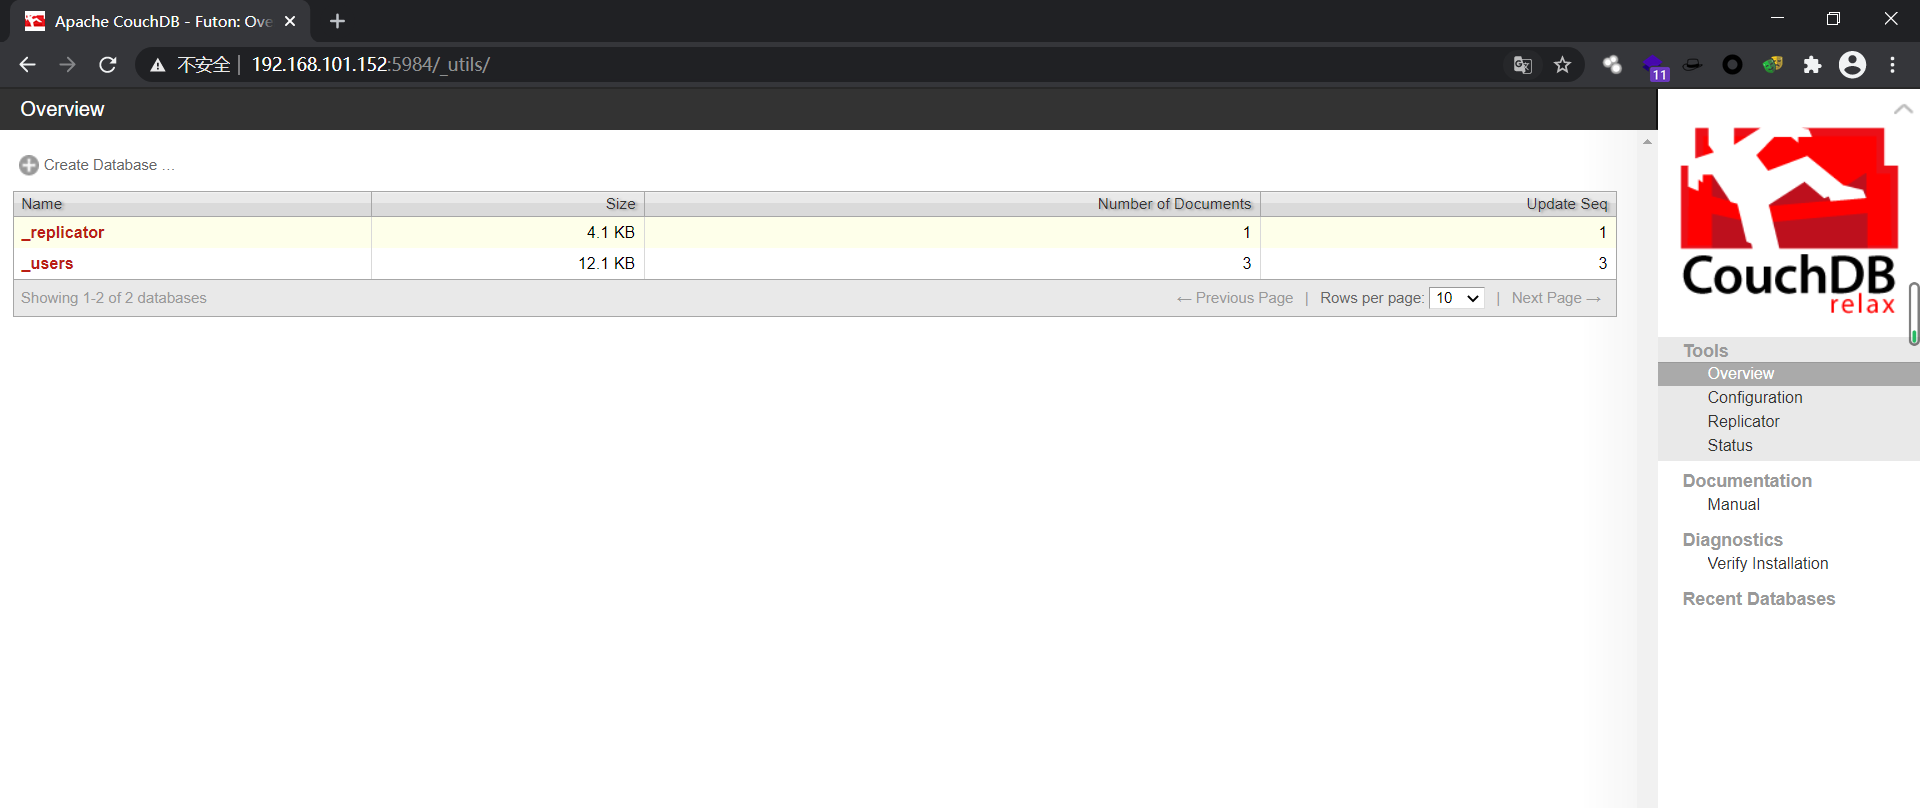This screenshot has height=808, width=1920.
Task: Click the Overview page heading
Action: [x=62, y=109]
